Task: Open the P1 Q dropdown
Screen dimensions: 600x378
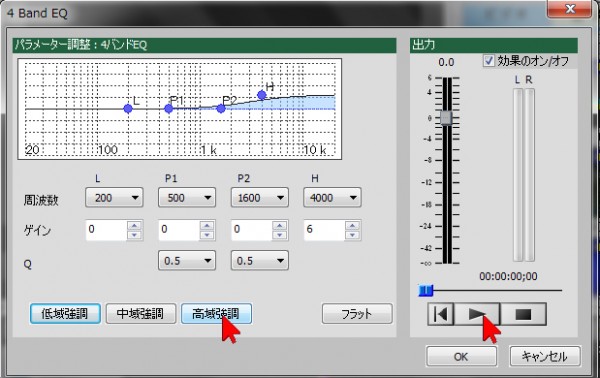Action: coord(187,261)
